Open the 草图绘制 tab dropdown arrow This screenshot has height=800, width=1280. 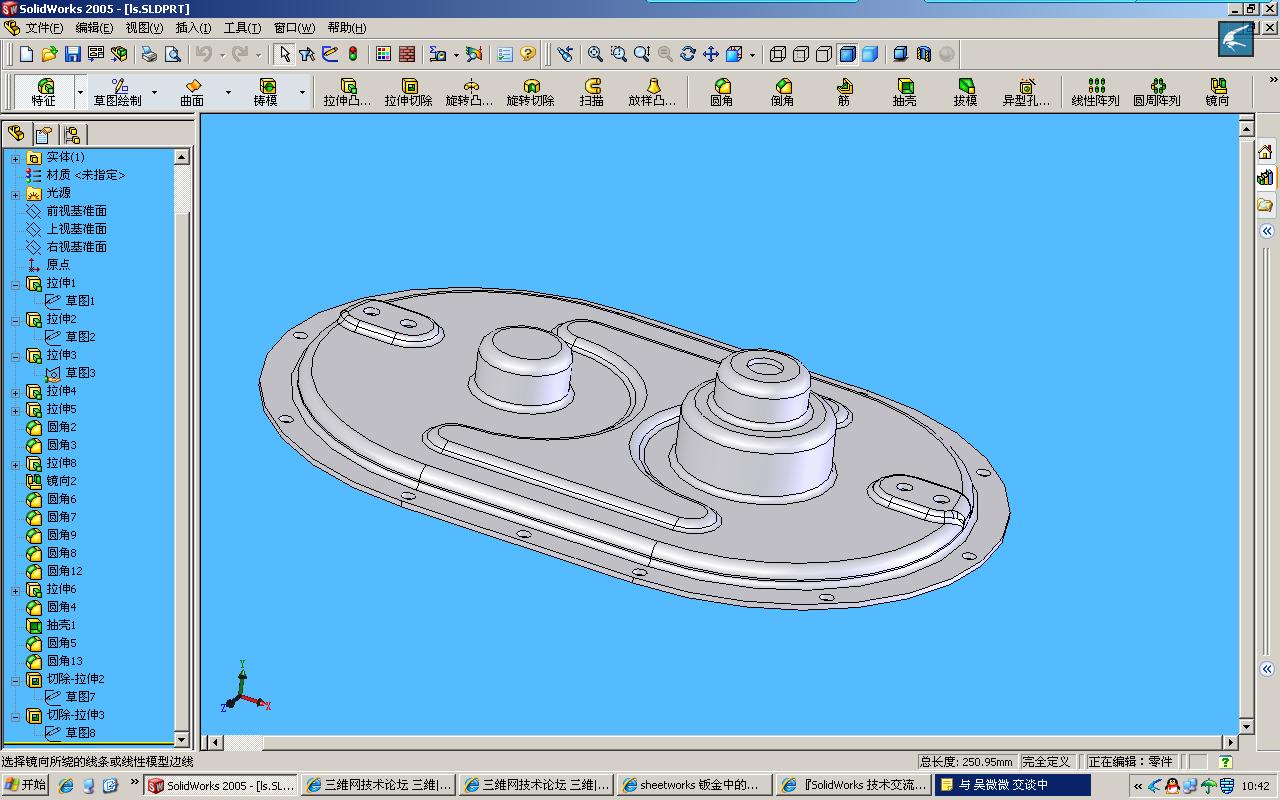pos(154,93)
